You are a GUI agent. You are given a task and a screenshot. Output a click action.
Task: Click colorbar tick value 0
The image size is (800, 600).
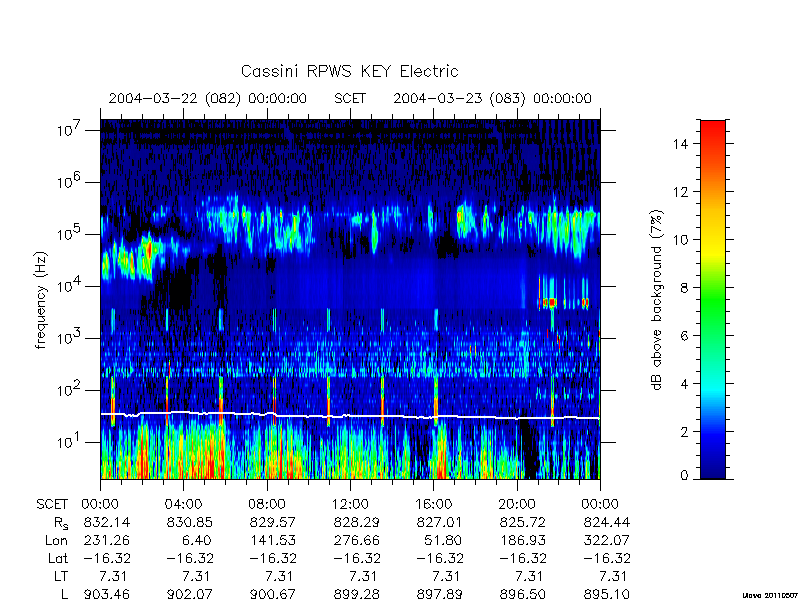pyautogui.click(x=684, y=476)
